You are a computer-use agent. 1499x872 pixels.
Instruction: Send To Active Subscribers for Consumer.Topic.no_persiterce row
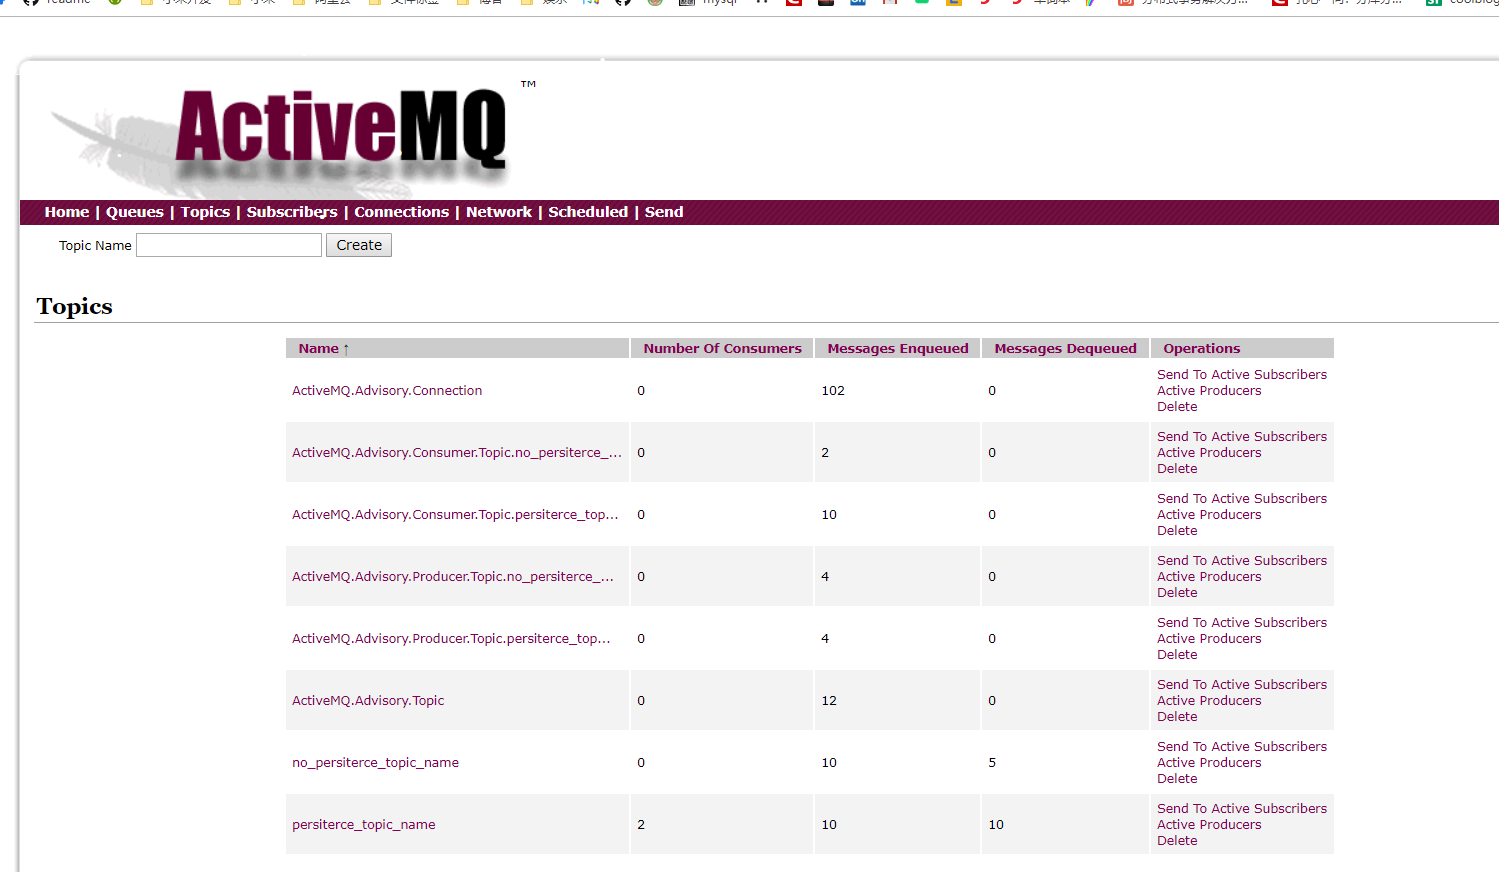(x=1242, y=437)
